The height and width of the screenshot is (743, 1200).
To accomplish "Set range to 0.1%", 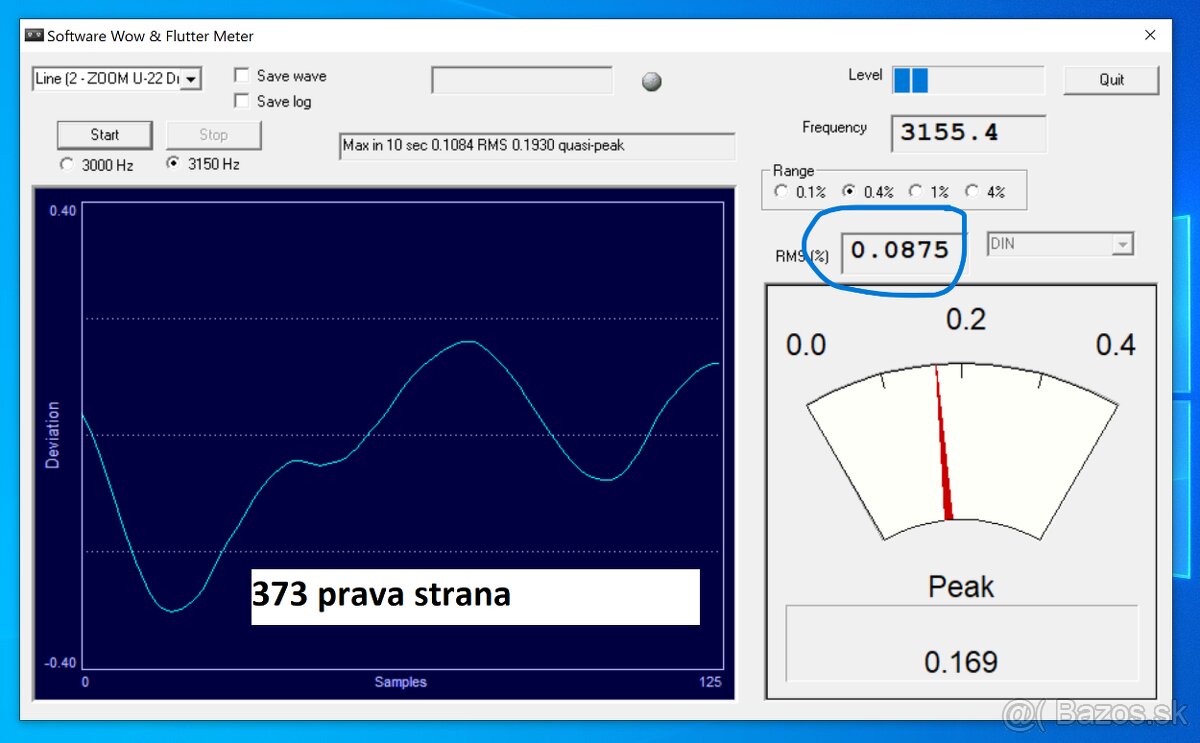I will pos(781,192).
